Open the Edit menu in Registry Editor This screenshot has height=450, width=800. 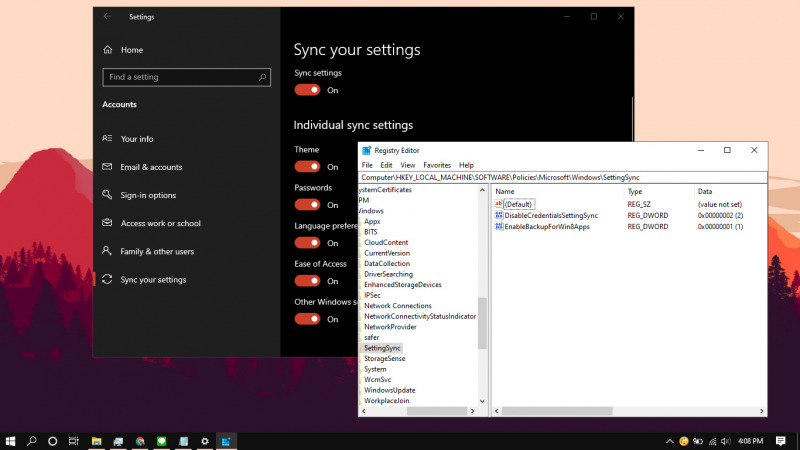tap(386, 165)
